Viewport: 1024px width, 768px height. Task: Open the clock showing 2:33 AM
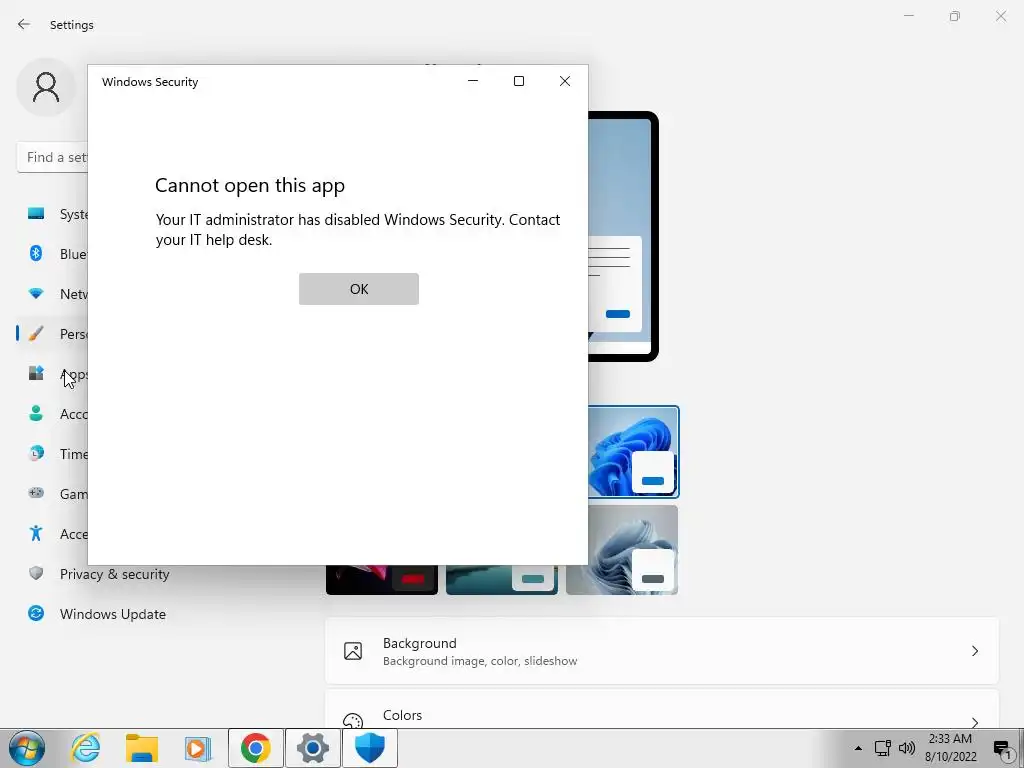click(951, 748)
